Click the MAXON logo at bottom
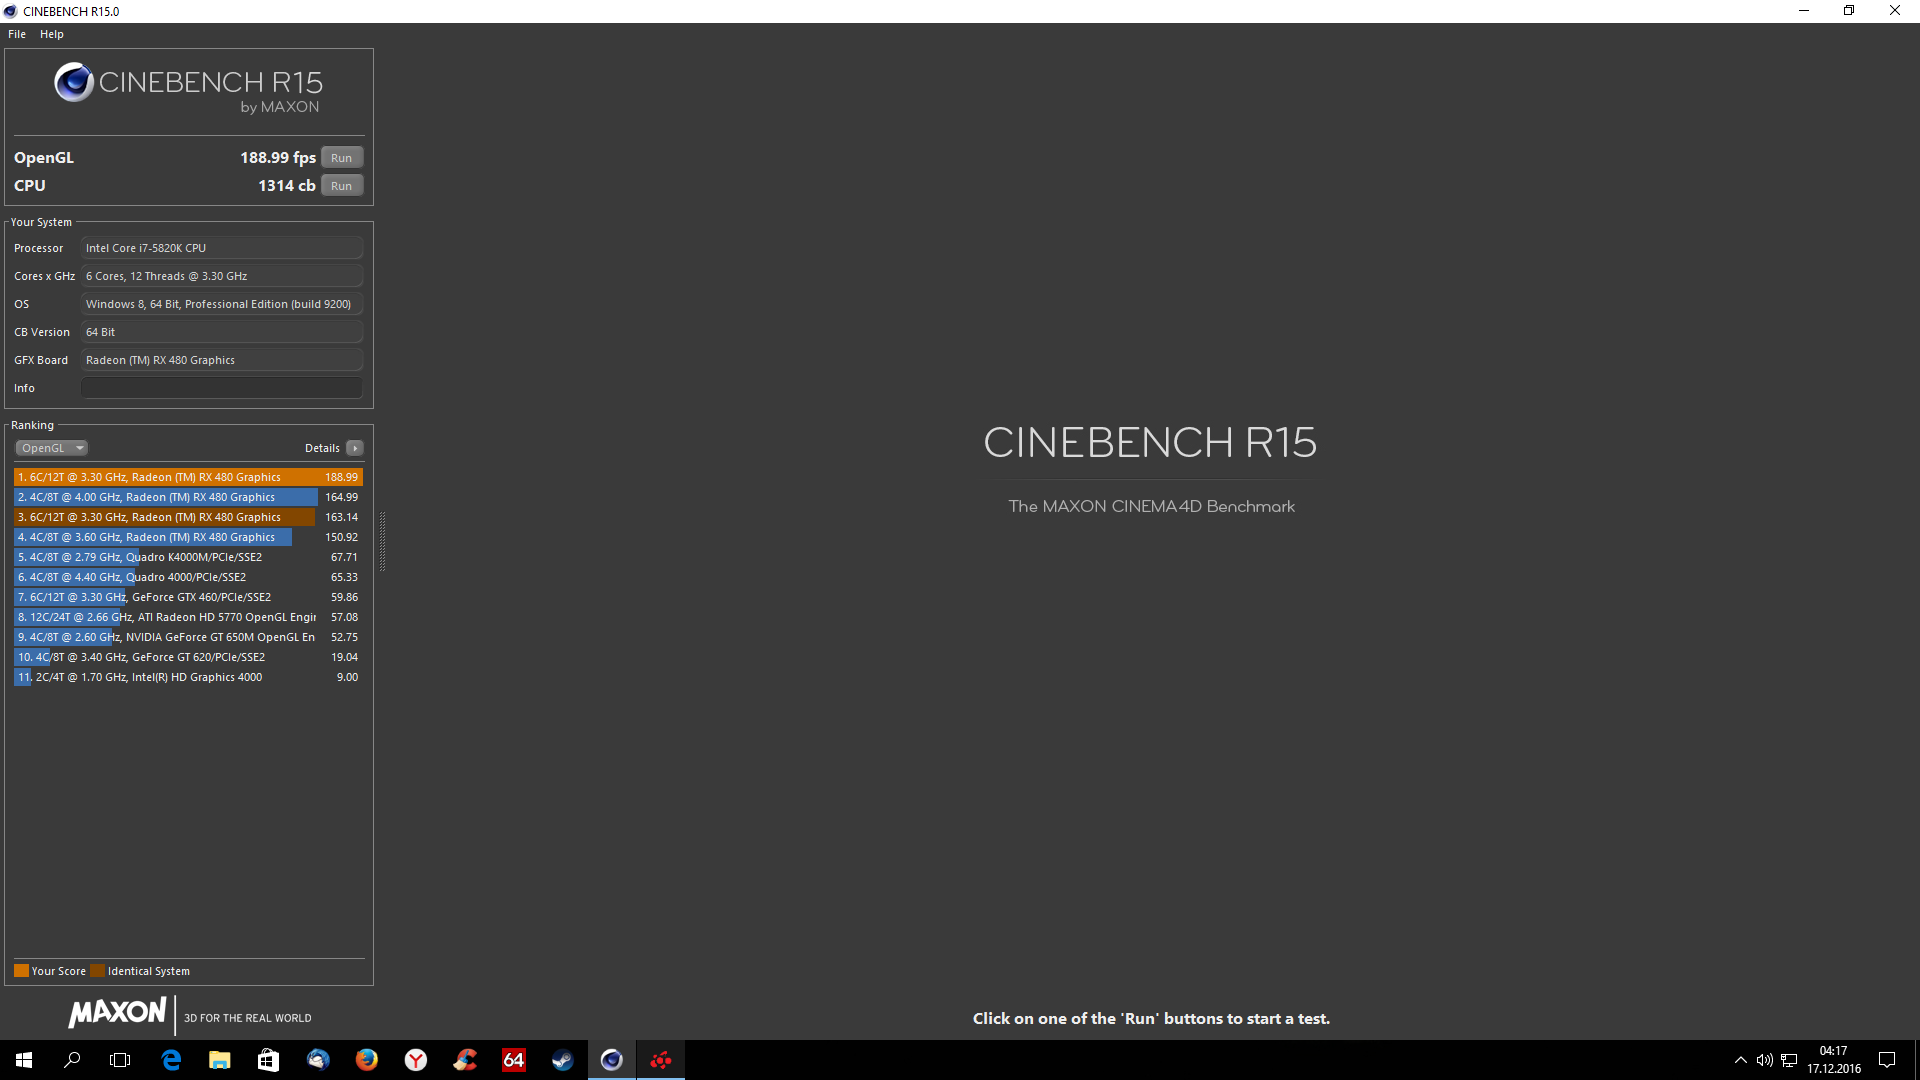Image resolution: width=1920 pixels, height=1080 pixels. [117, 1012]
